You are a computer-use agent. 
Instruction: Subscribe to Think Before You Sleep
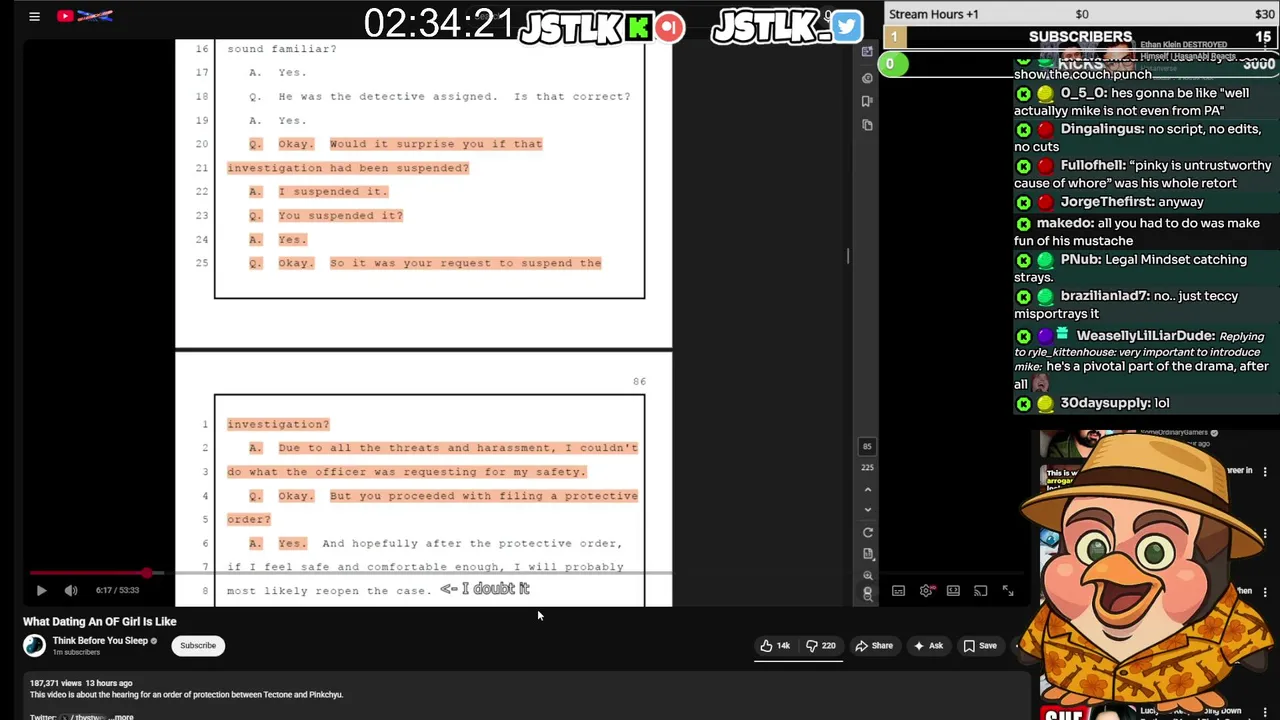(198, 645)
